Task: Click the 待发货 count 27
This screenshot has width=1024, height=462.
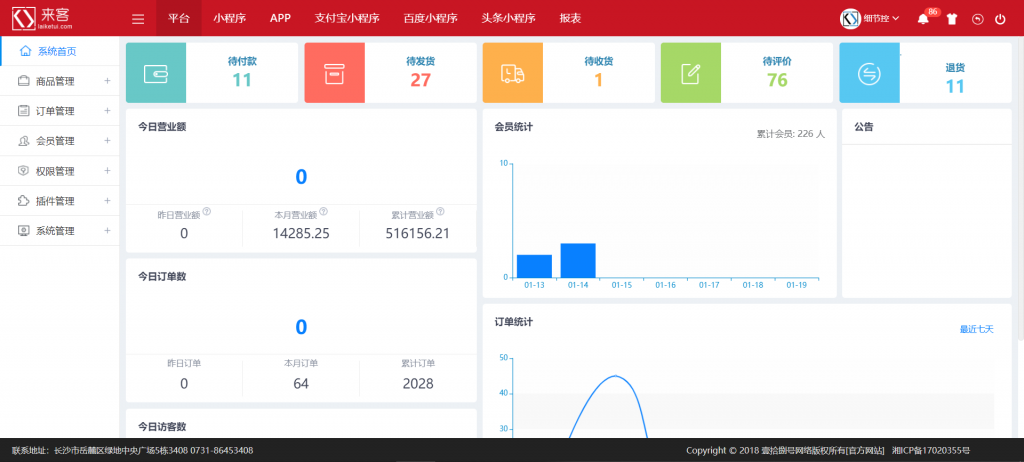Action: pos(421,80)
